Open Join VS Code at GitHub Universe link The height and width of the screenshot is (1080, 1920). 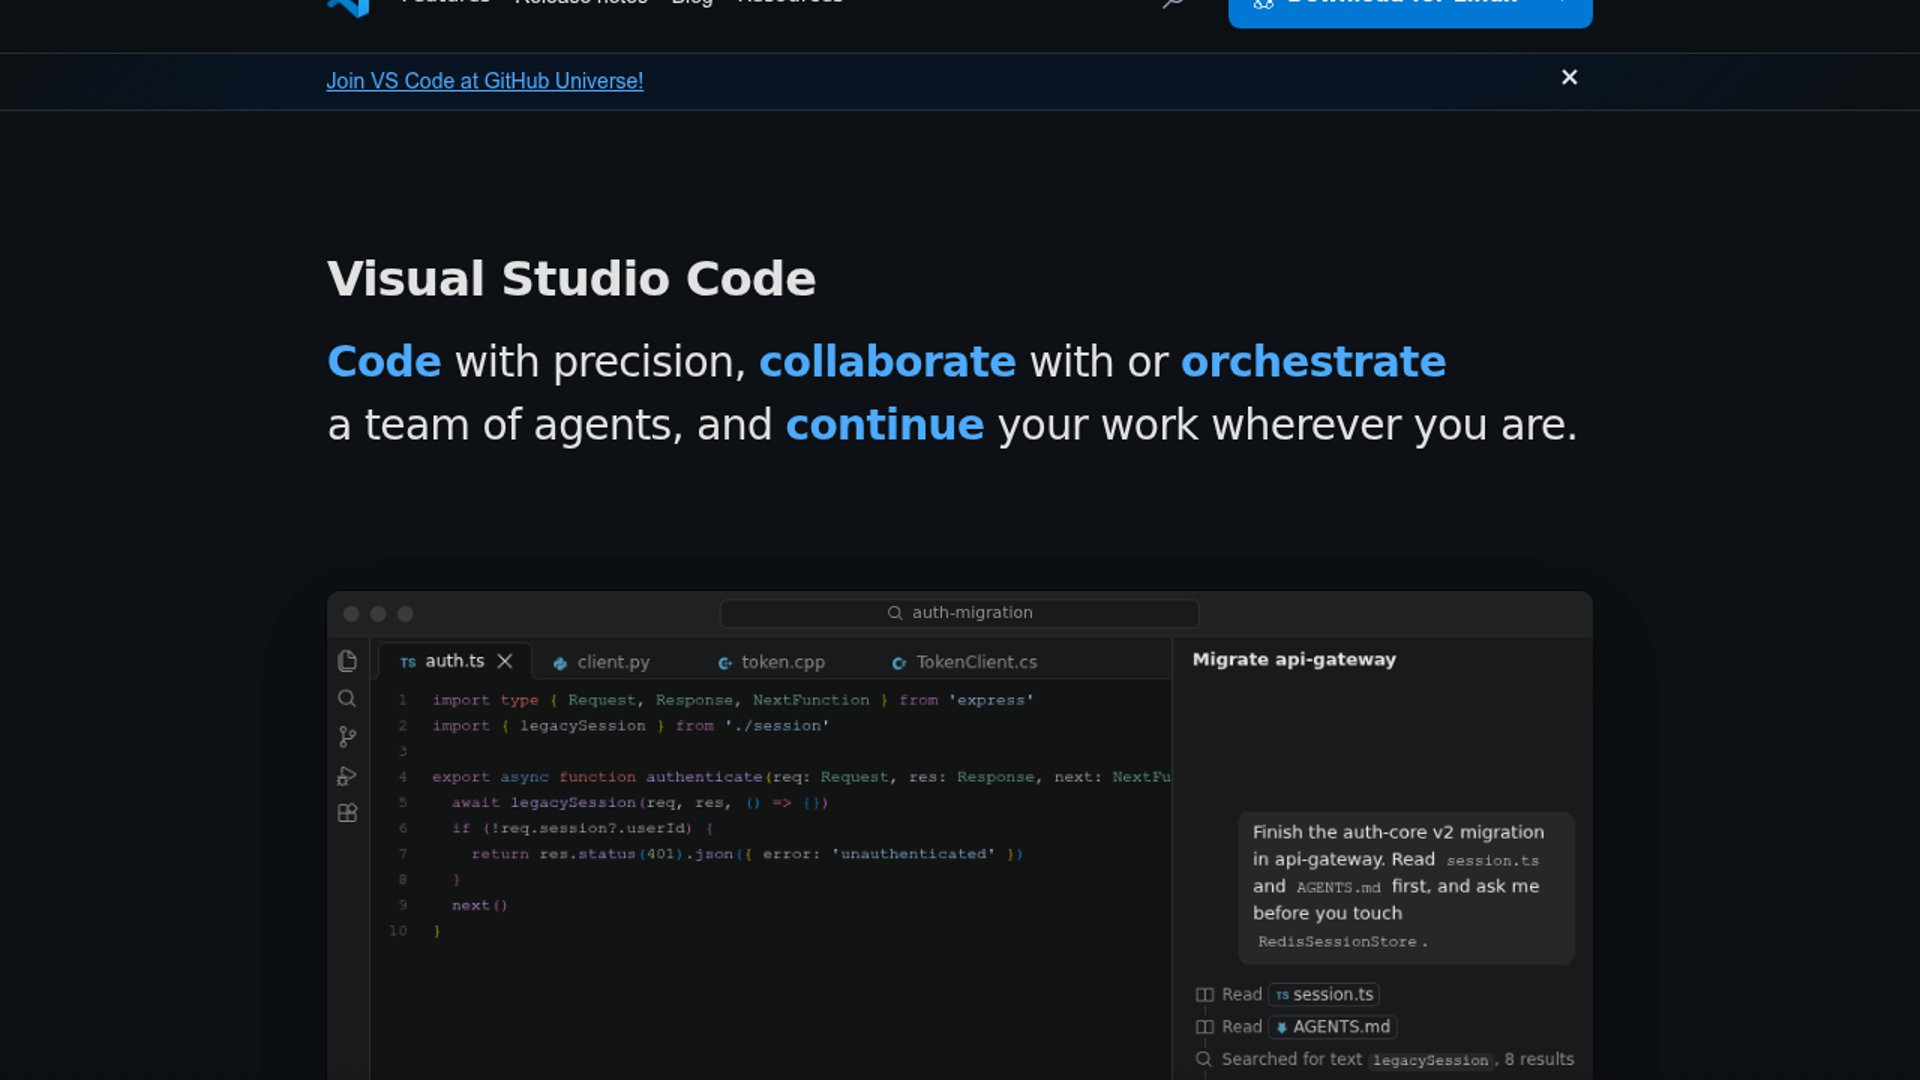point(485,81)
